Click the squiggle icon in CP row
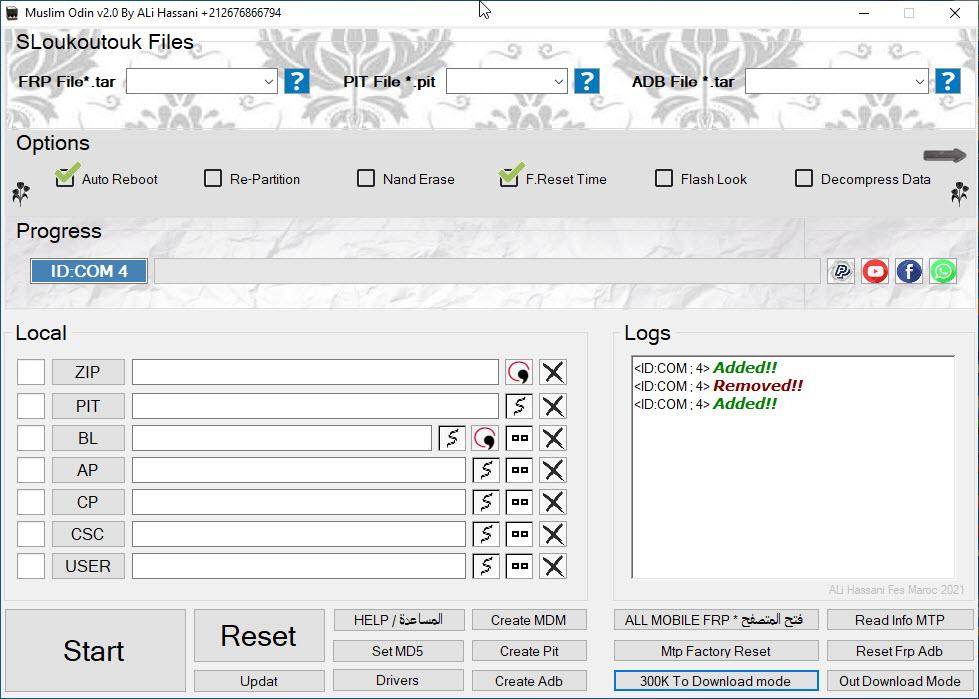Image resolution: width=979 pixels, height=699 pixels. (486, 502)
